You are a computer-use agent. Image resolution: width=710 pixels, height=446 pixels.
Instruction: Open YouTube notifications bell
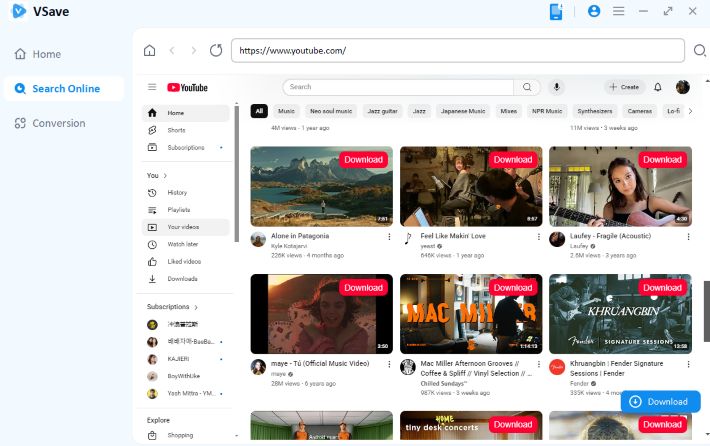pos(658,87)
